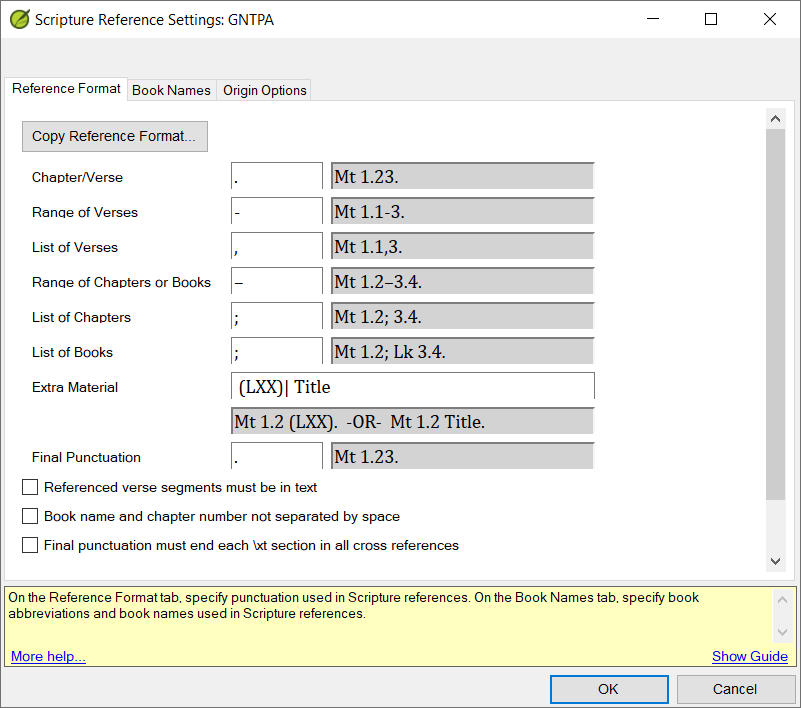The image size is (801, 708).
Task: Click the 'Final Punctuation' label
Action: (x=86, y=457)
